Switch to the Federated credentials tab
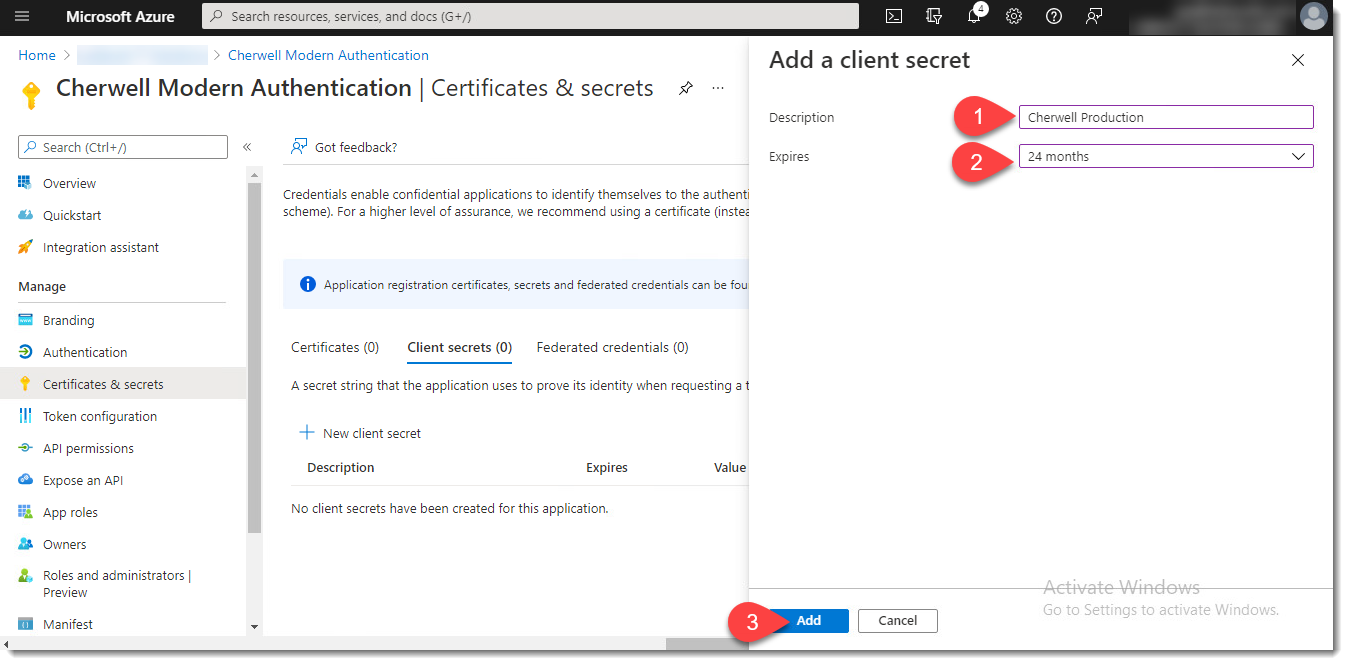Image resolution: width=1348 pixels, height=665 pixels. (x=612, y=347)
